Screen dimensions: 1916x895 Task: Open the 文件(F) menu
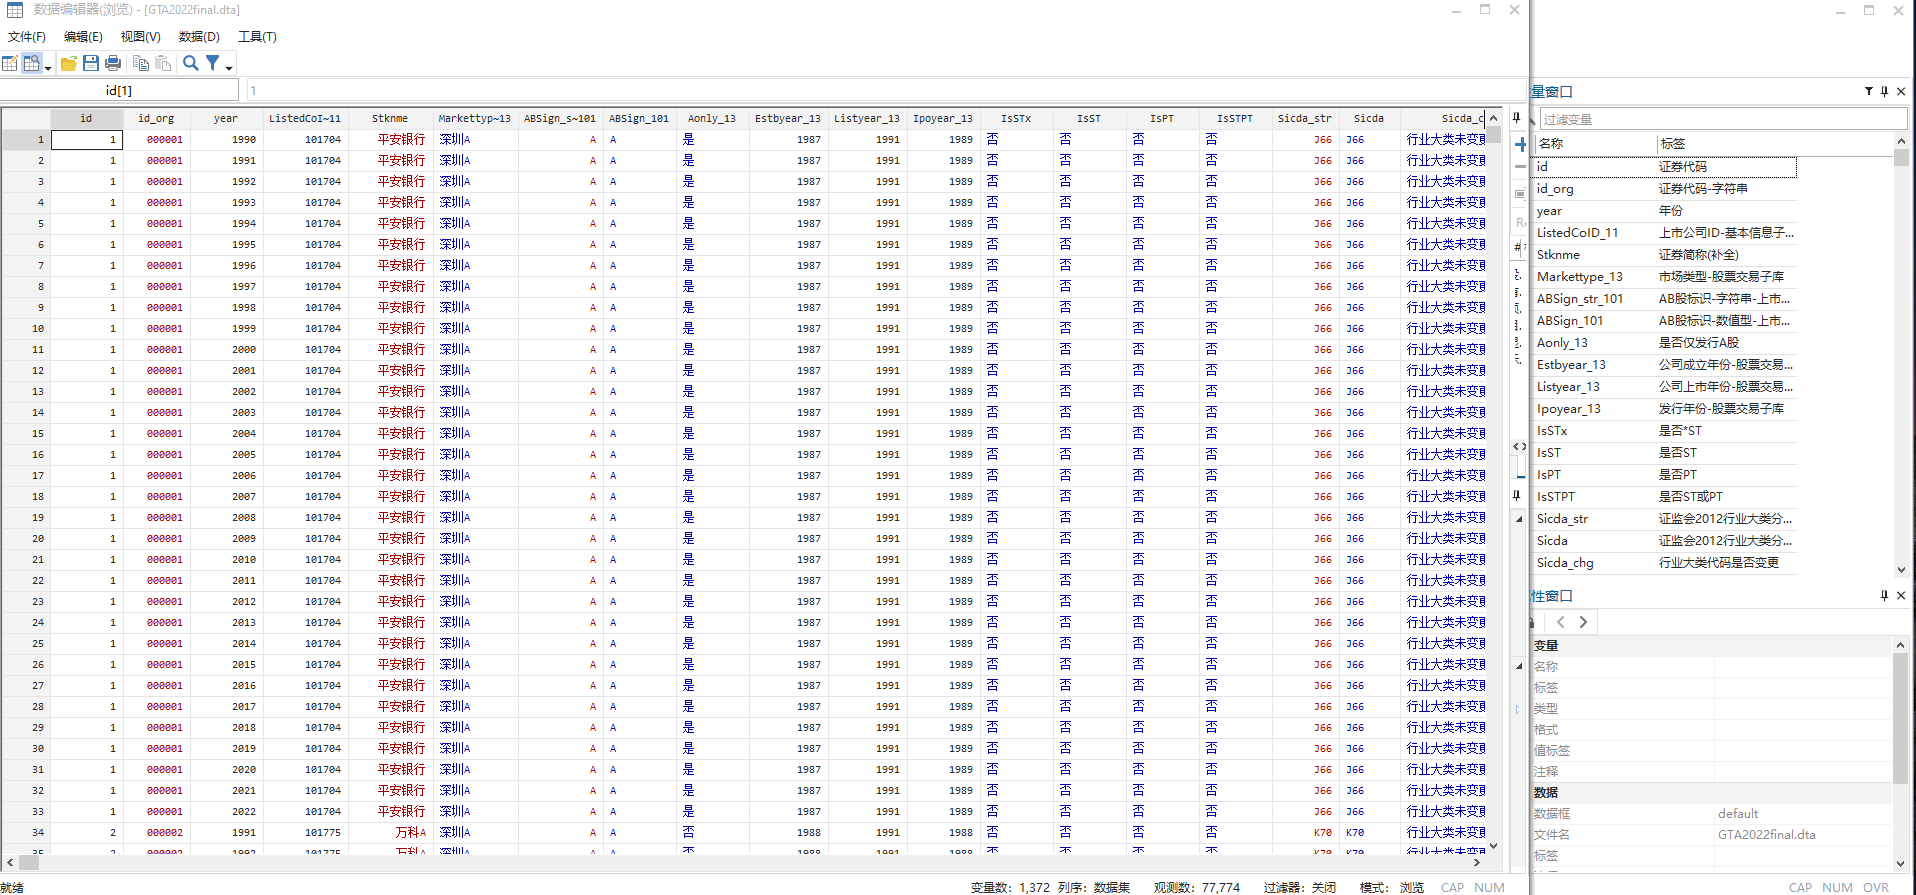click(x=27, y=37)
